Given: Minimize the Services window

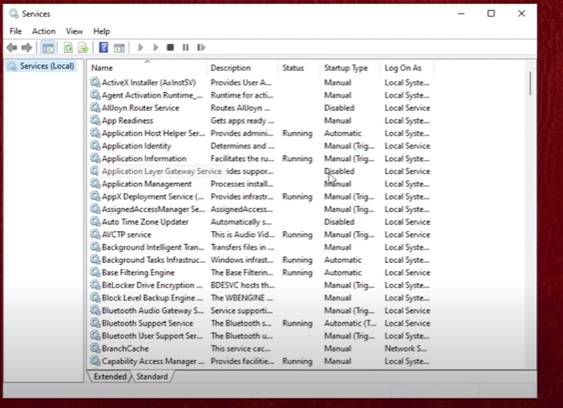Looking at the screenshot, I should coord(461,13).
